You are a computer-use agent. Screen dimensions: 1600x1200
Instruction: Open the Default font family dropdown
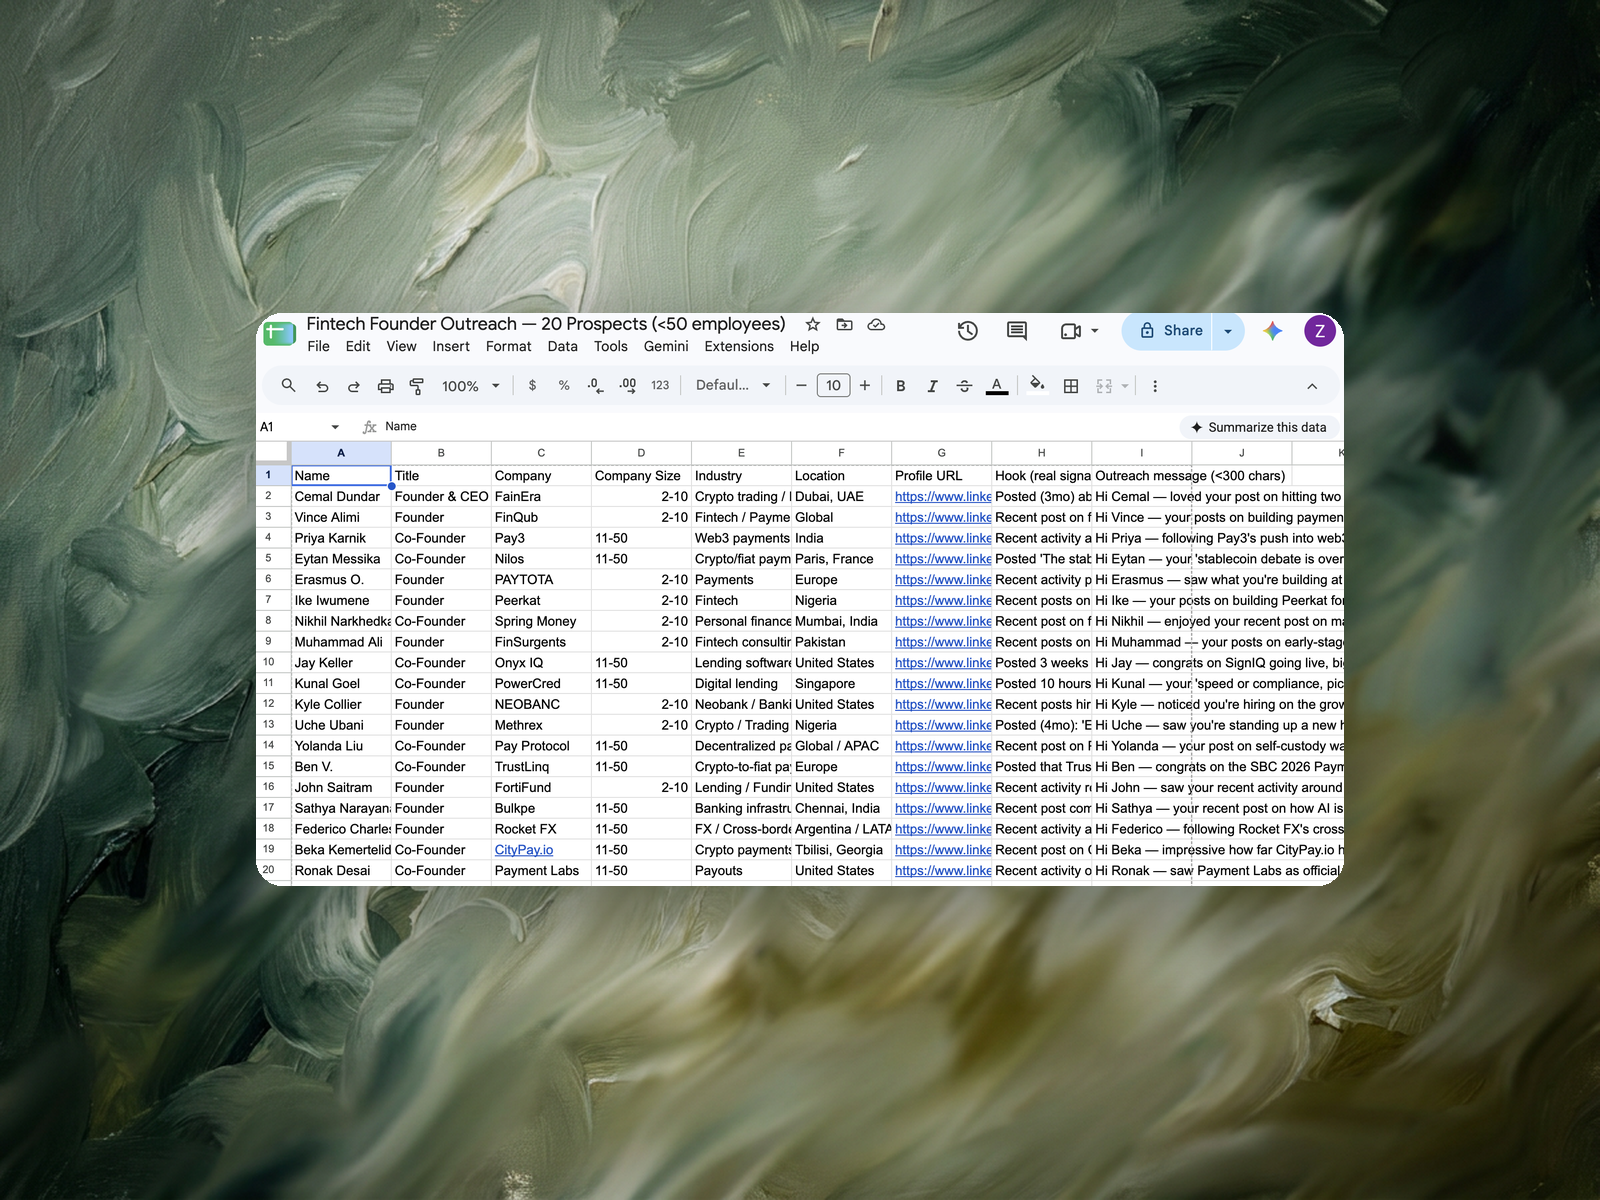point(733,386)
